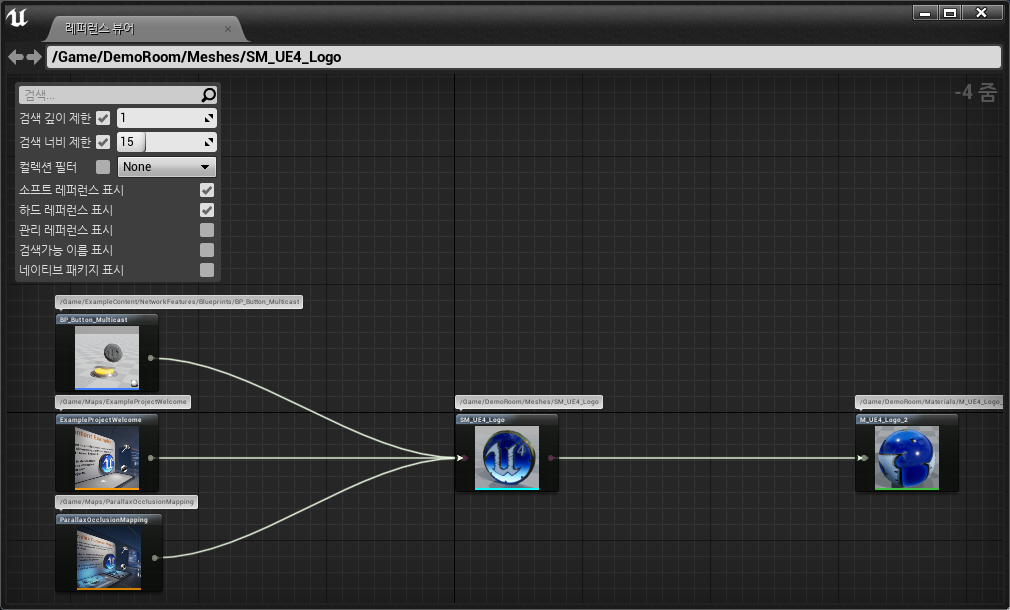Uncheck 하드 레퍼런스 표시
This screenshot has height=610, width=1010.
pos(207,210)
